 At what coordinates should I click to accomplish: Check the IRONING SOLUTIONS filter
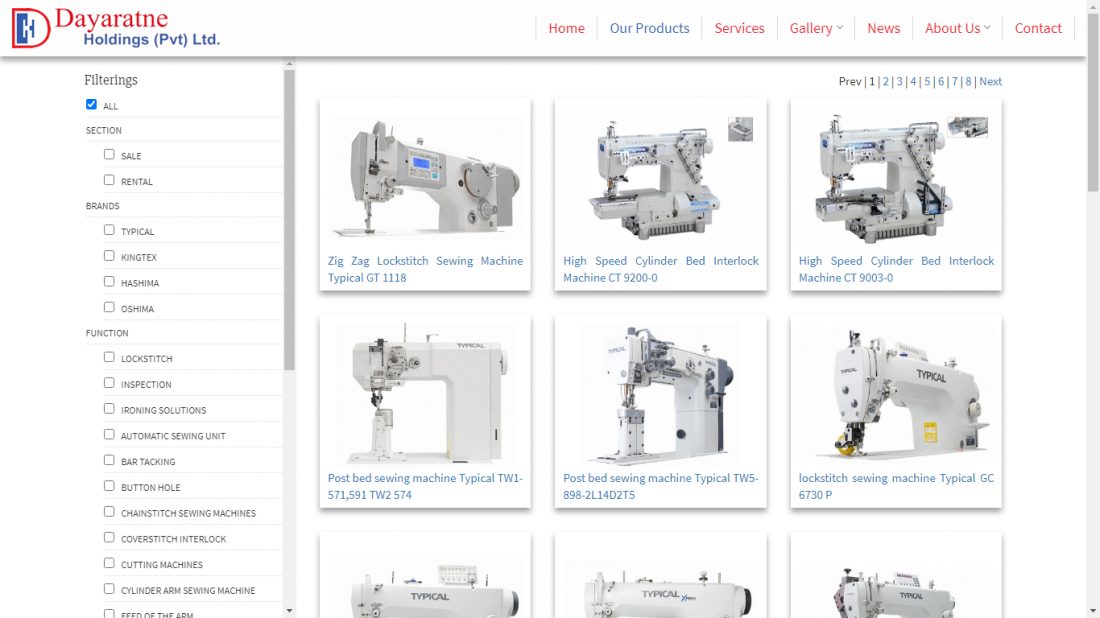pos(109,409)
